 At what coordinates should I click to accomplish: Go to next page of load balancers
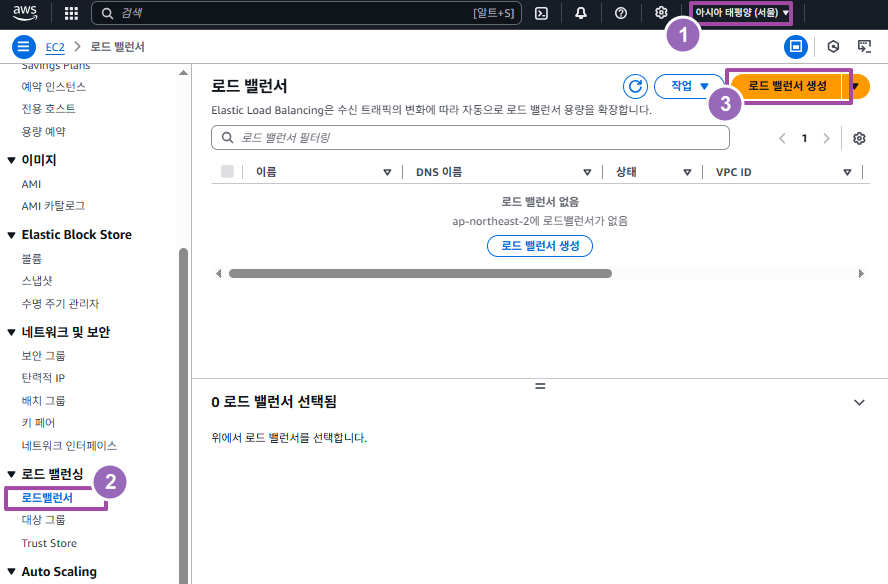click(x=826, y=138)
